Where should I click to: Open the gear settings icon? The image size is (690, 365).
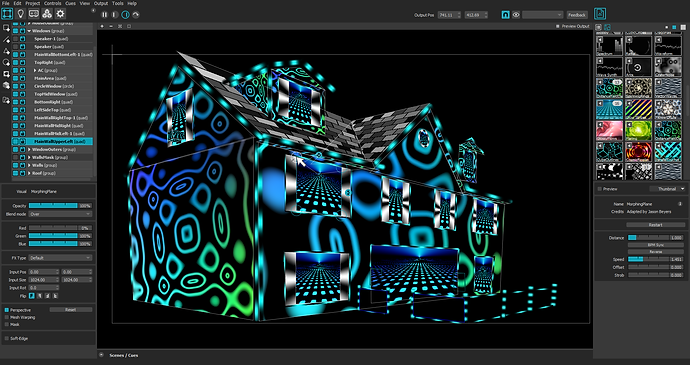(60, 14)
